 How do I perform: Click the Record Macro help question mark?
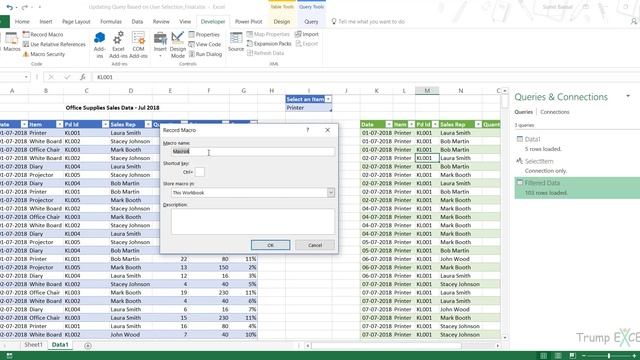[x=308, y=130]
